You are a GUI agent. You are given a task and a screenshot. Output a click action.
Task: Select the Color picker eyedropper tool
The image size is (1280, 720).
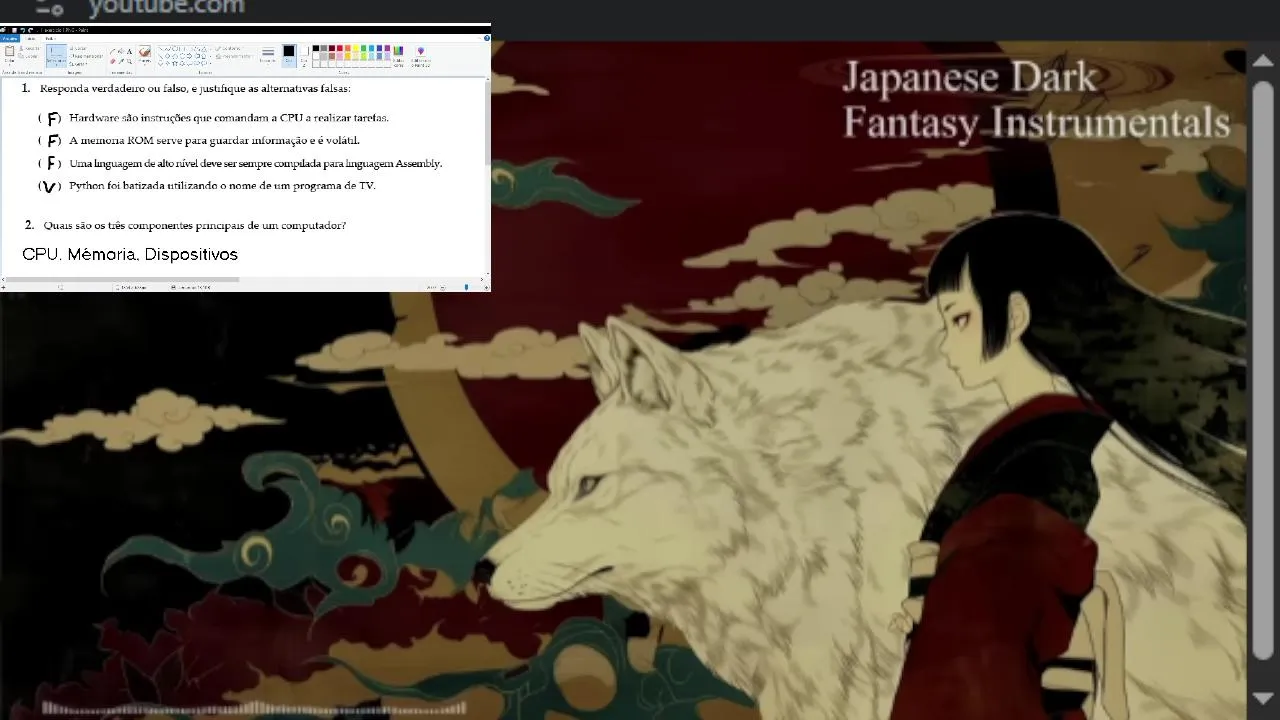tap(121, 61)
